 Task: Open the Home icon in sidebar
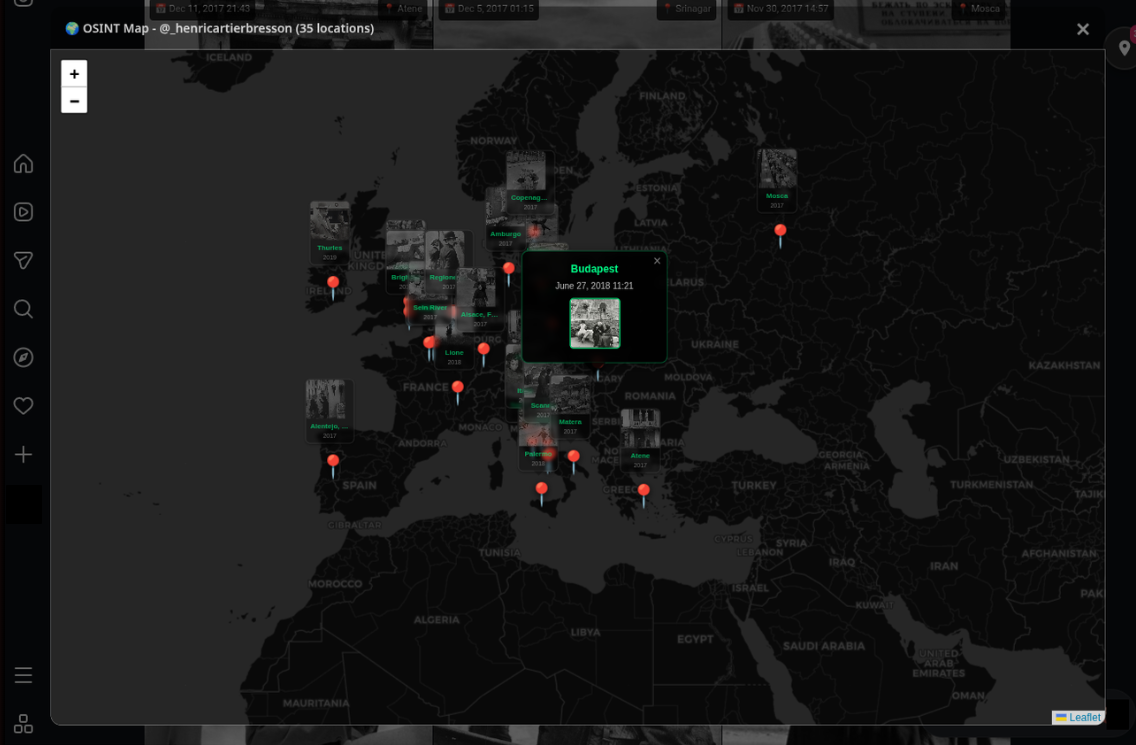click(23, 164)
